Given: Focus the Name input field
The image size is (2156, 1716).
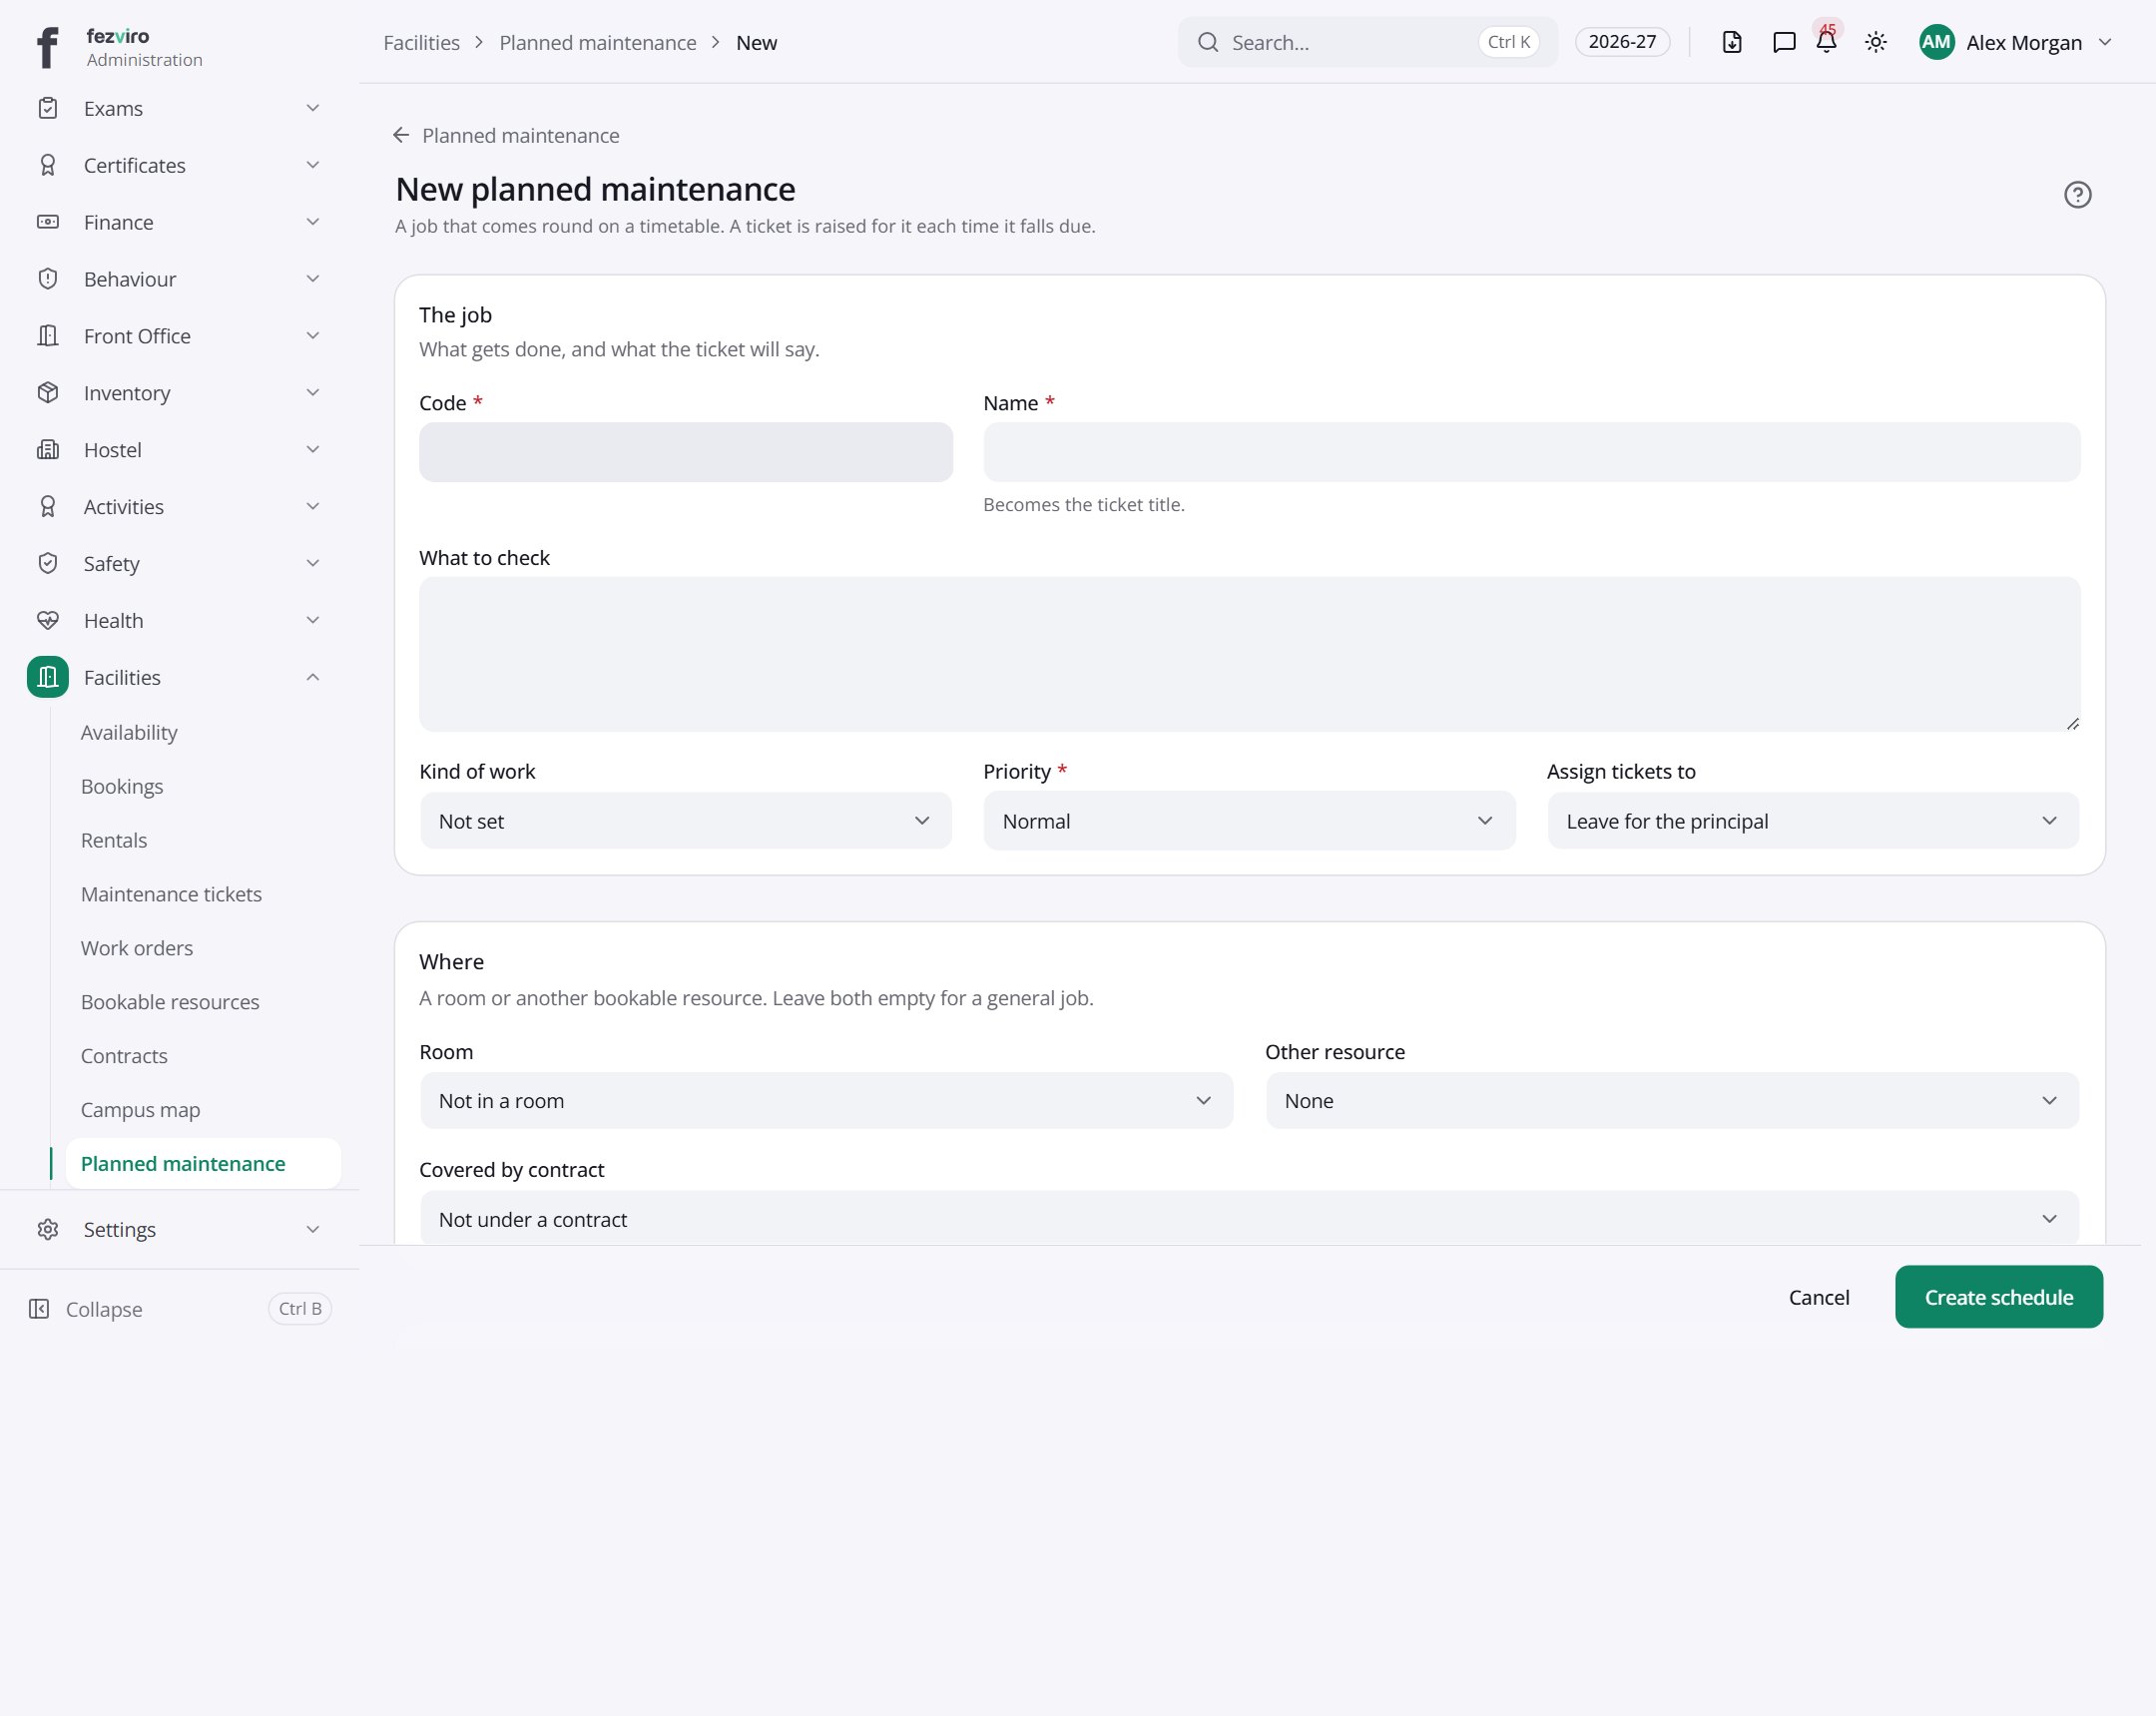Looking at the screenshot, I should (1531, 452).
